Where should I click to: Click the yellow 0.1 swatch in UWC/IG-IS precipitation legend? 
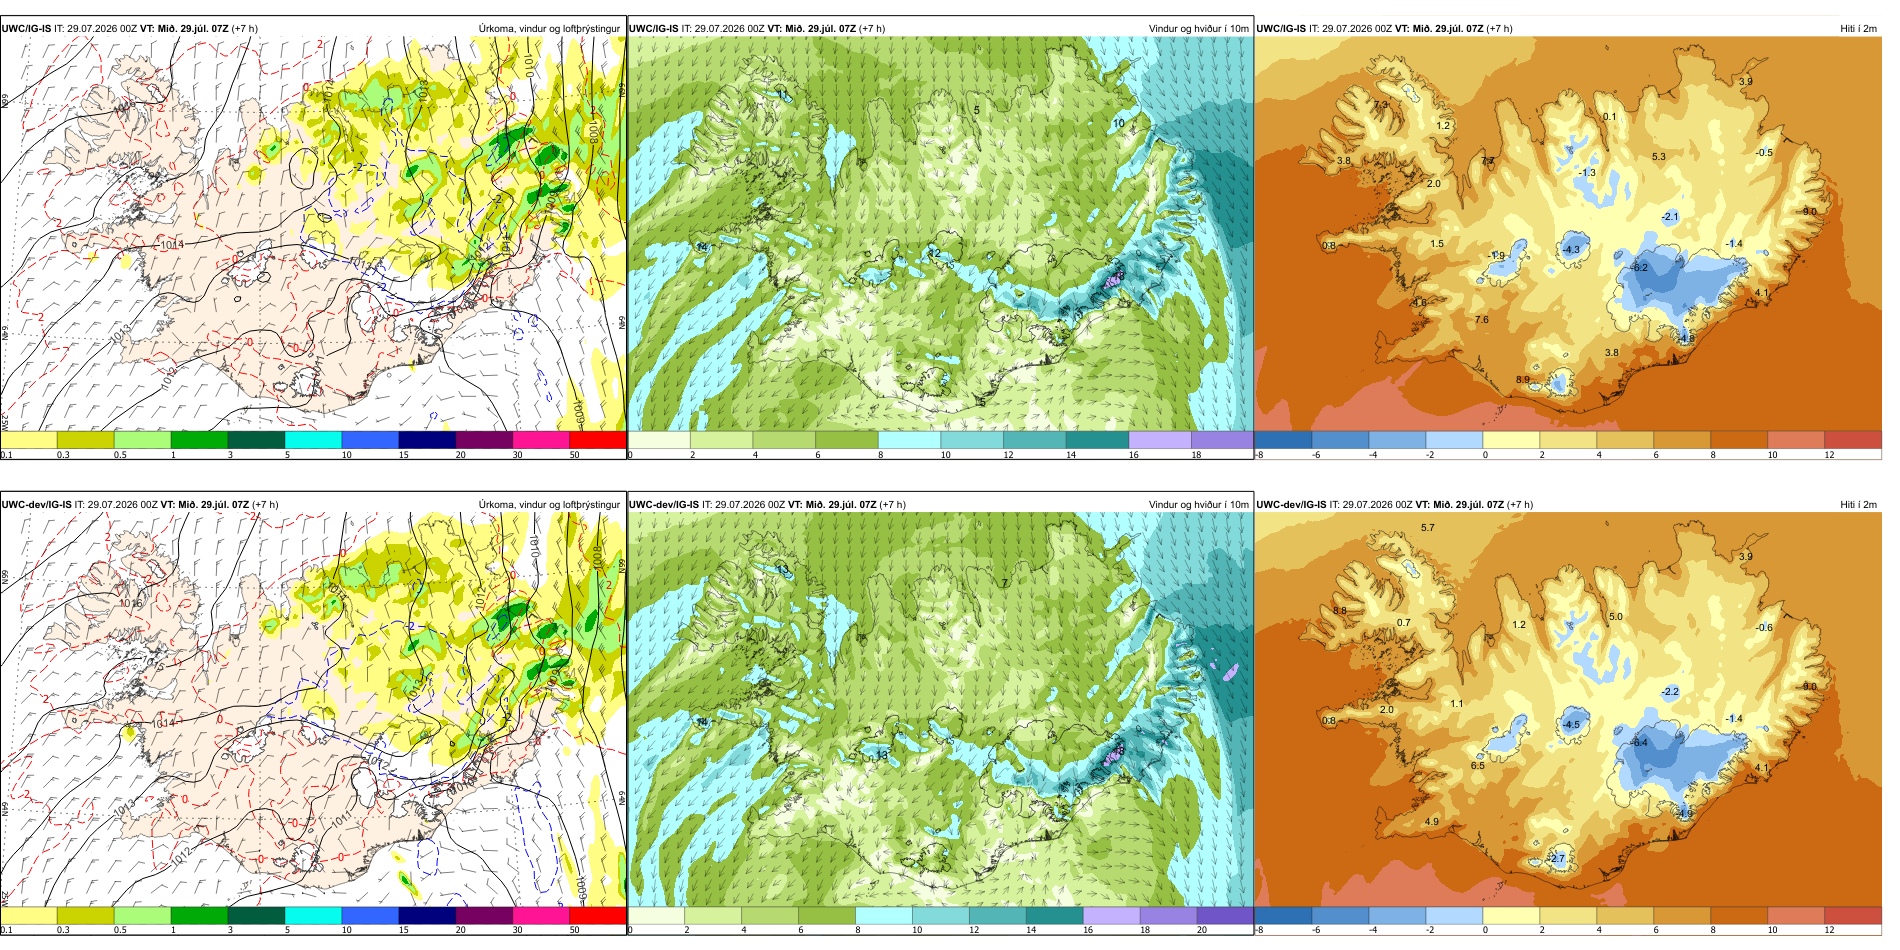tap(28, 440)
